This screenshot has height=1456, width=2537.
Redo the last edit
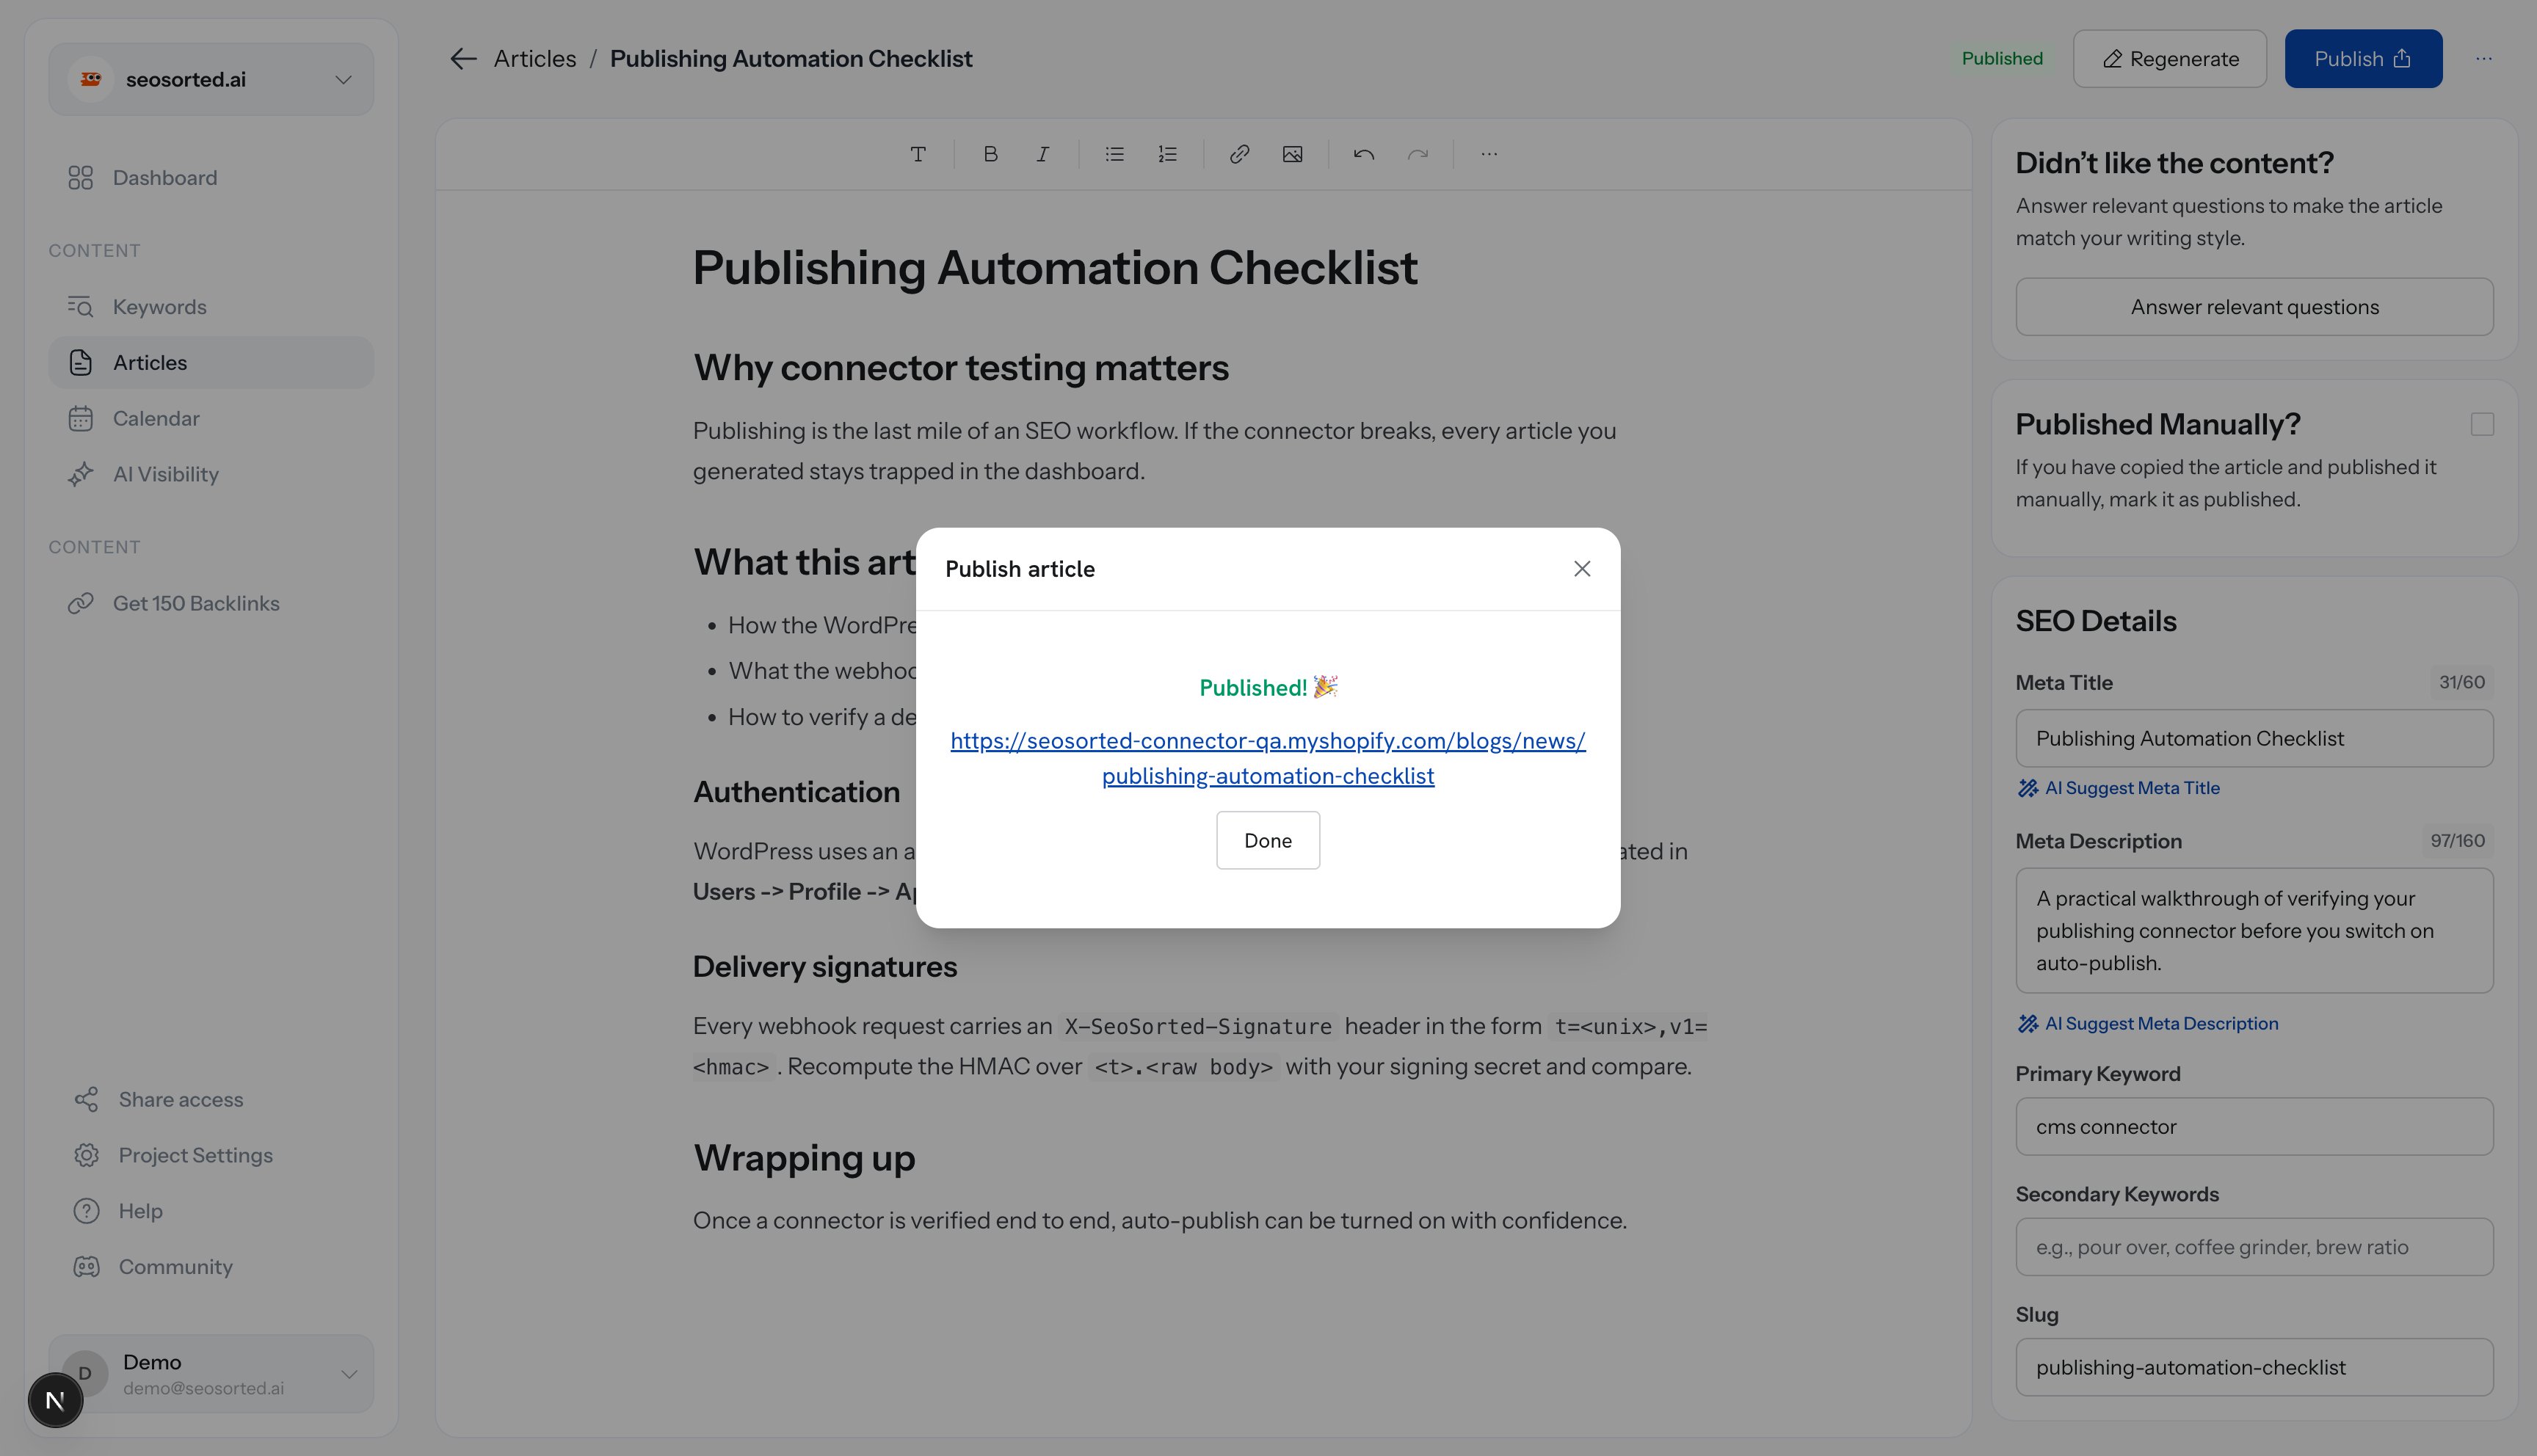(1417, 154)
